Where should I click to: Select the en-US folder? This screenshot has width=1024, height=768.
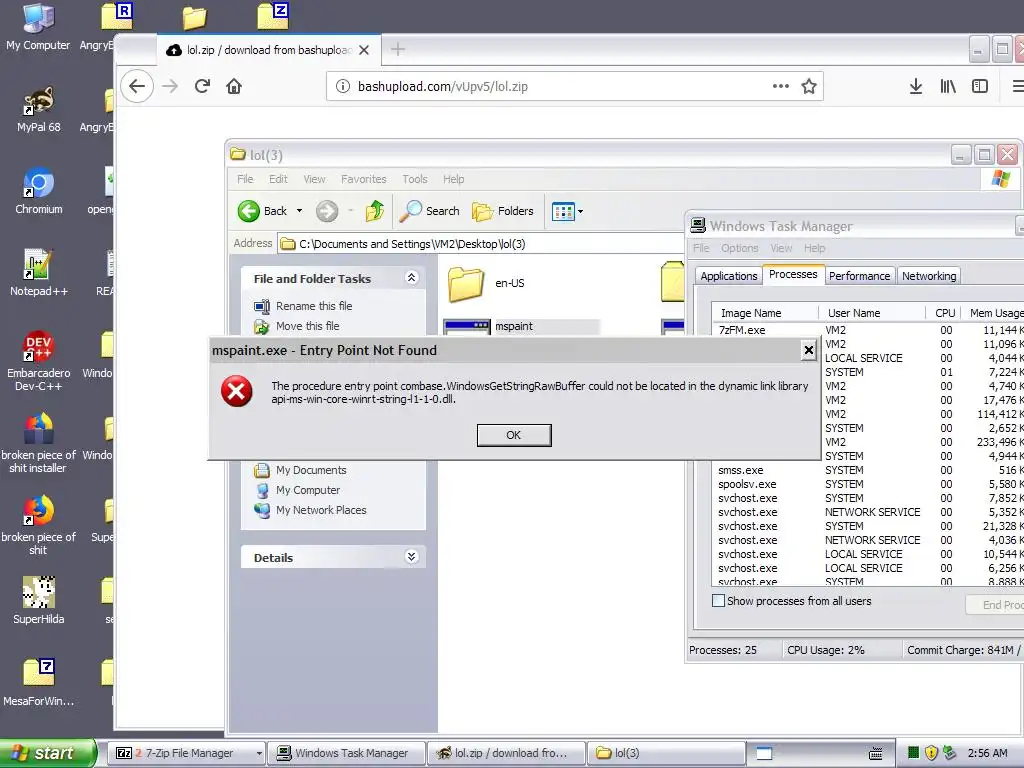click(x=487, y=283)
